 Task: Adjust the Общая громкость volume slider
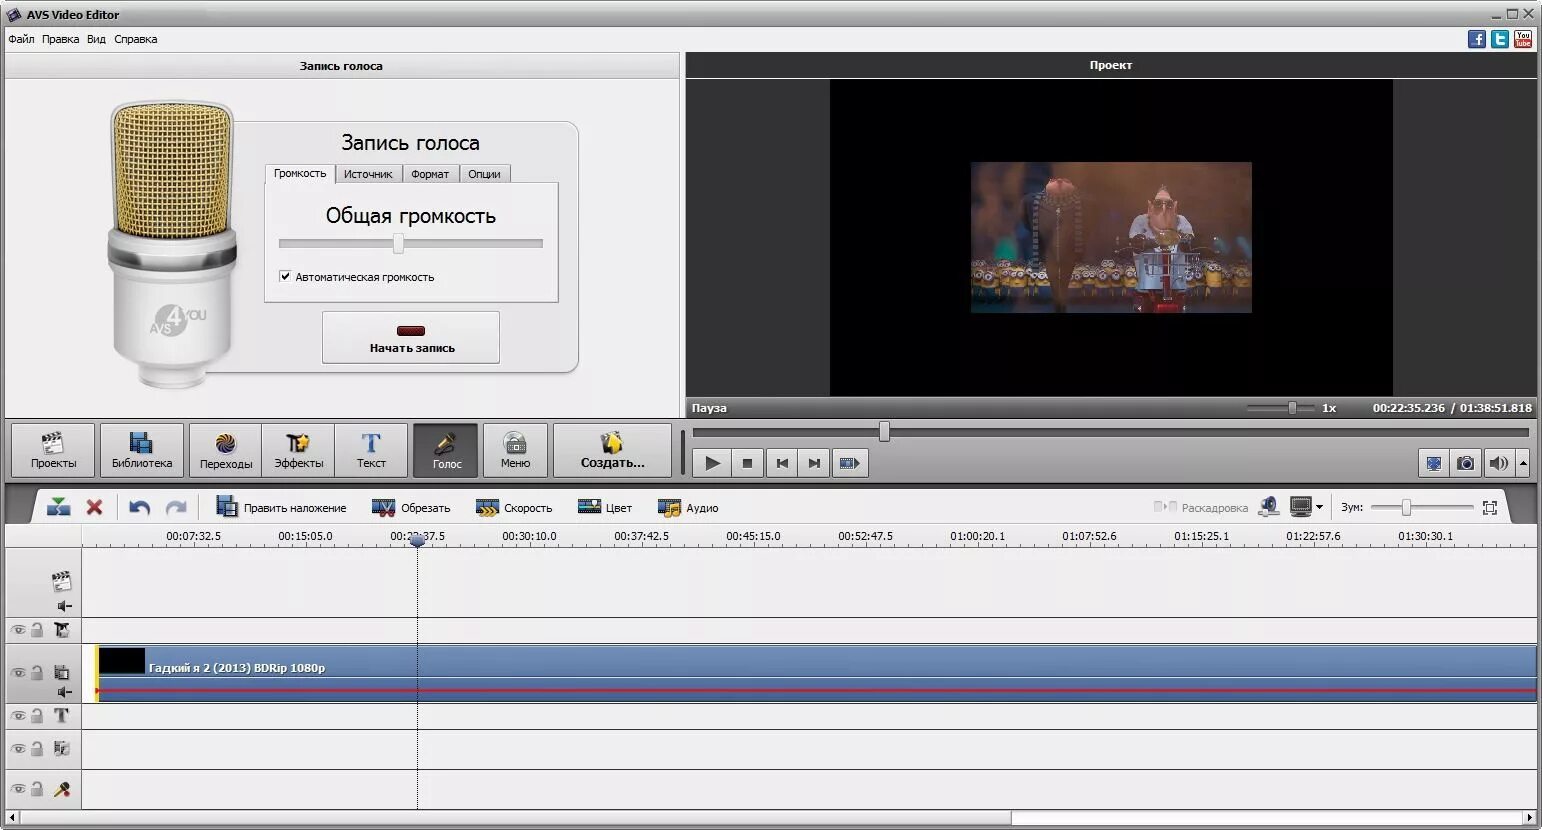click(x=398, y=243)
